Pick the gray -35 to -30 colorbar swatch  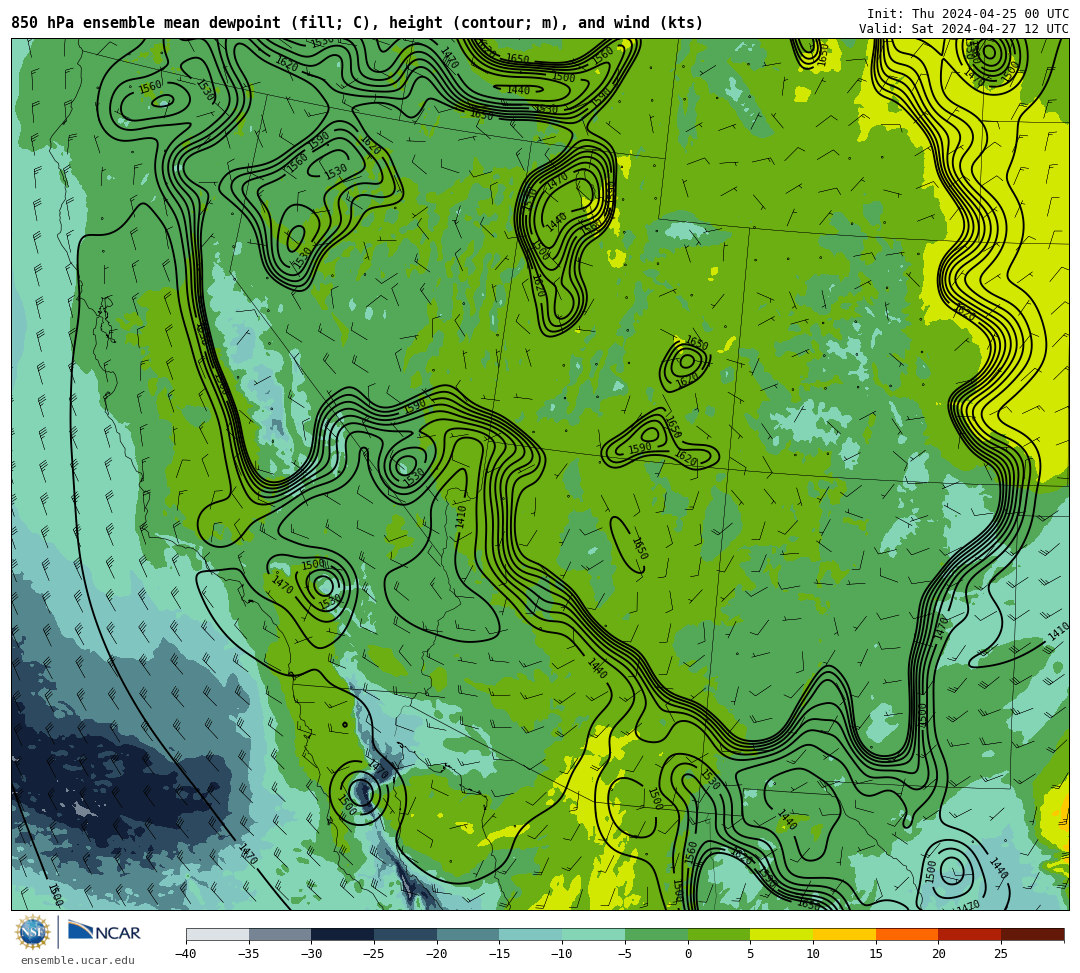(x=280, y=934)
